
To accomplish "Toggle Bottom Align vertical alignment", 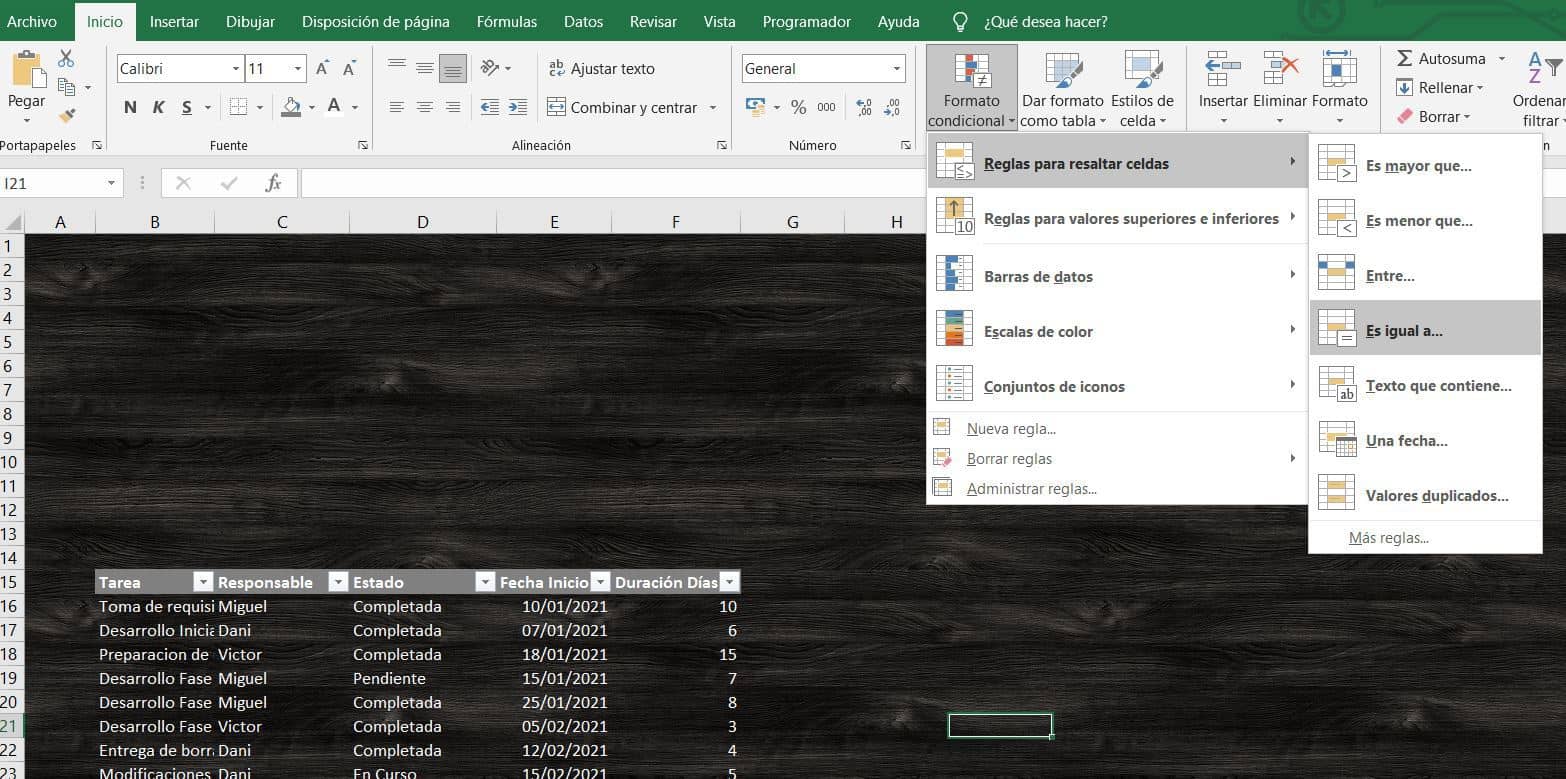I will pos(453,69).
